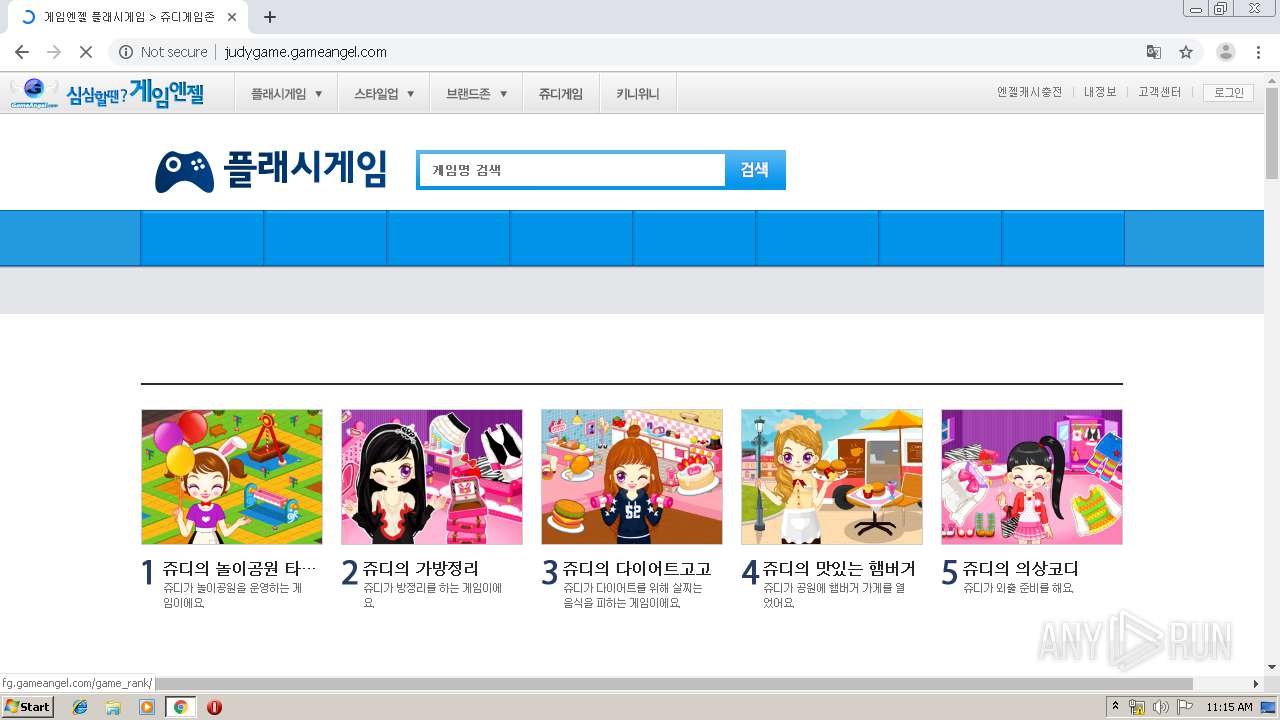Click the 내정보 link

tap(1100, 92)
